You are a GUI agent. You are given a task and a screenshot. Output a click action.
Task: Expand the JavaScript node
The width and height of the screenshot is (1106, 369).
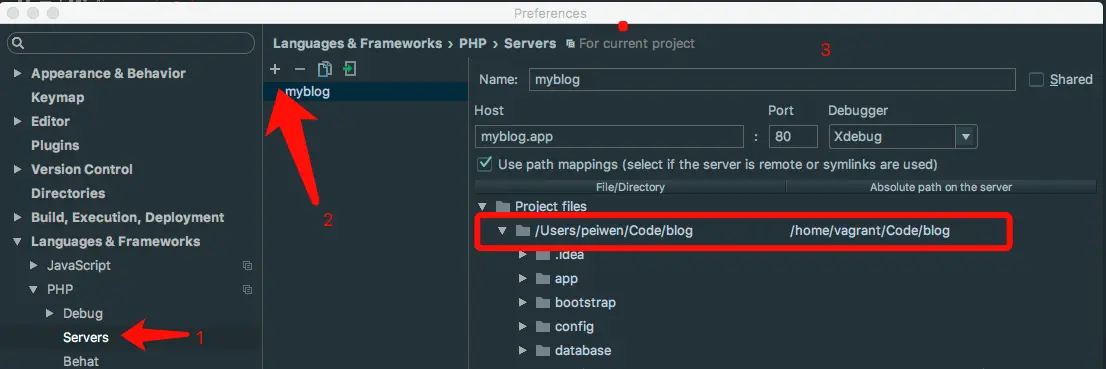point(33,266)
